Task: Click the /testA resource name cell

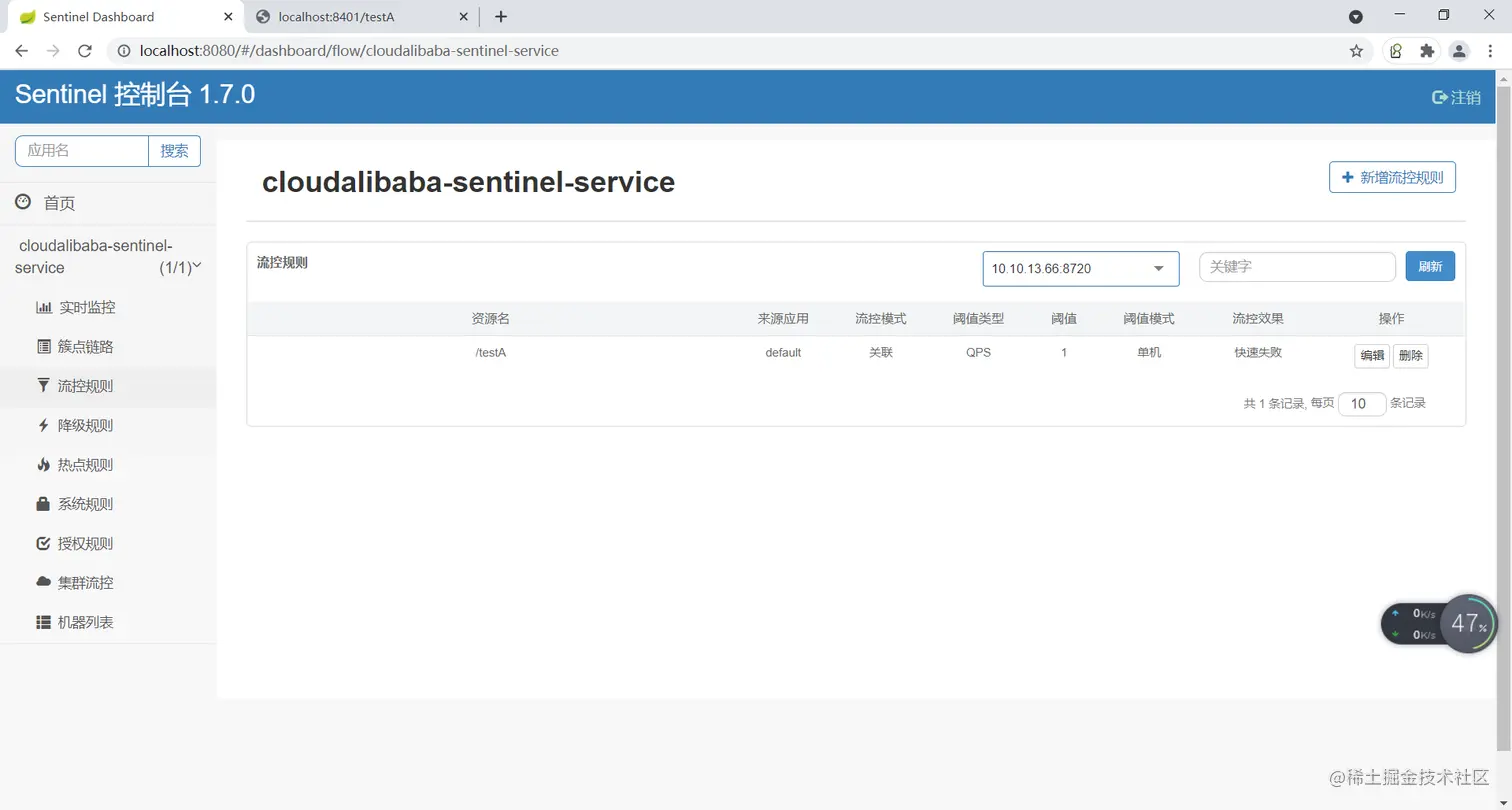Action: pyautogui.click(x=490, y=352)
